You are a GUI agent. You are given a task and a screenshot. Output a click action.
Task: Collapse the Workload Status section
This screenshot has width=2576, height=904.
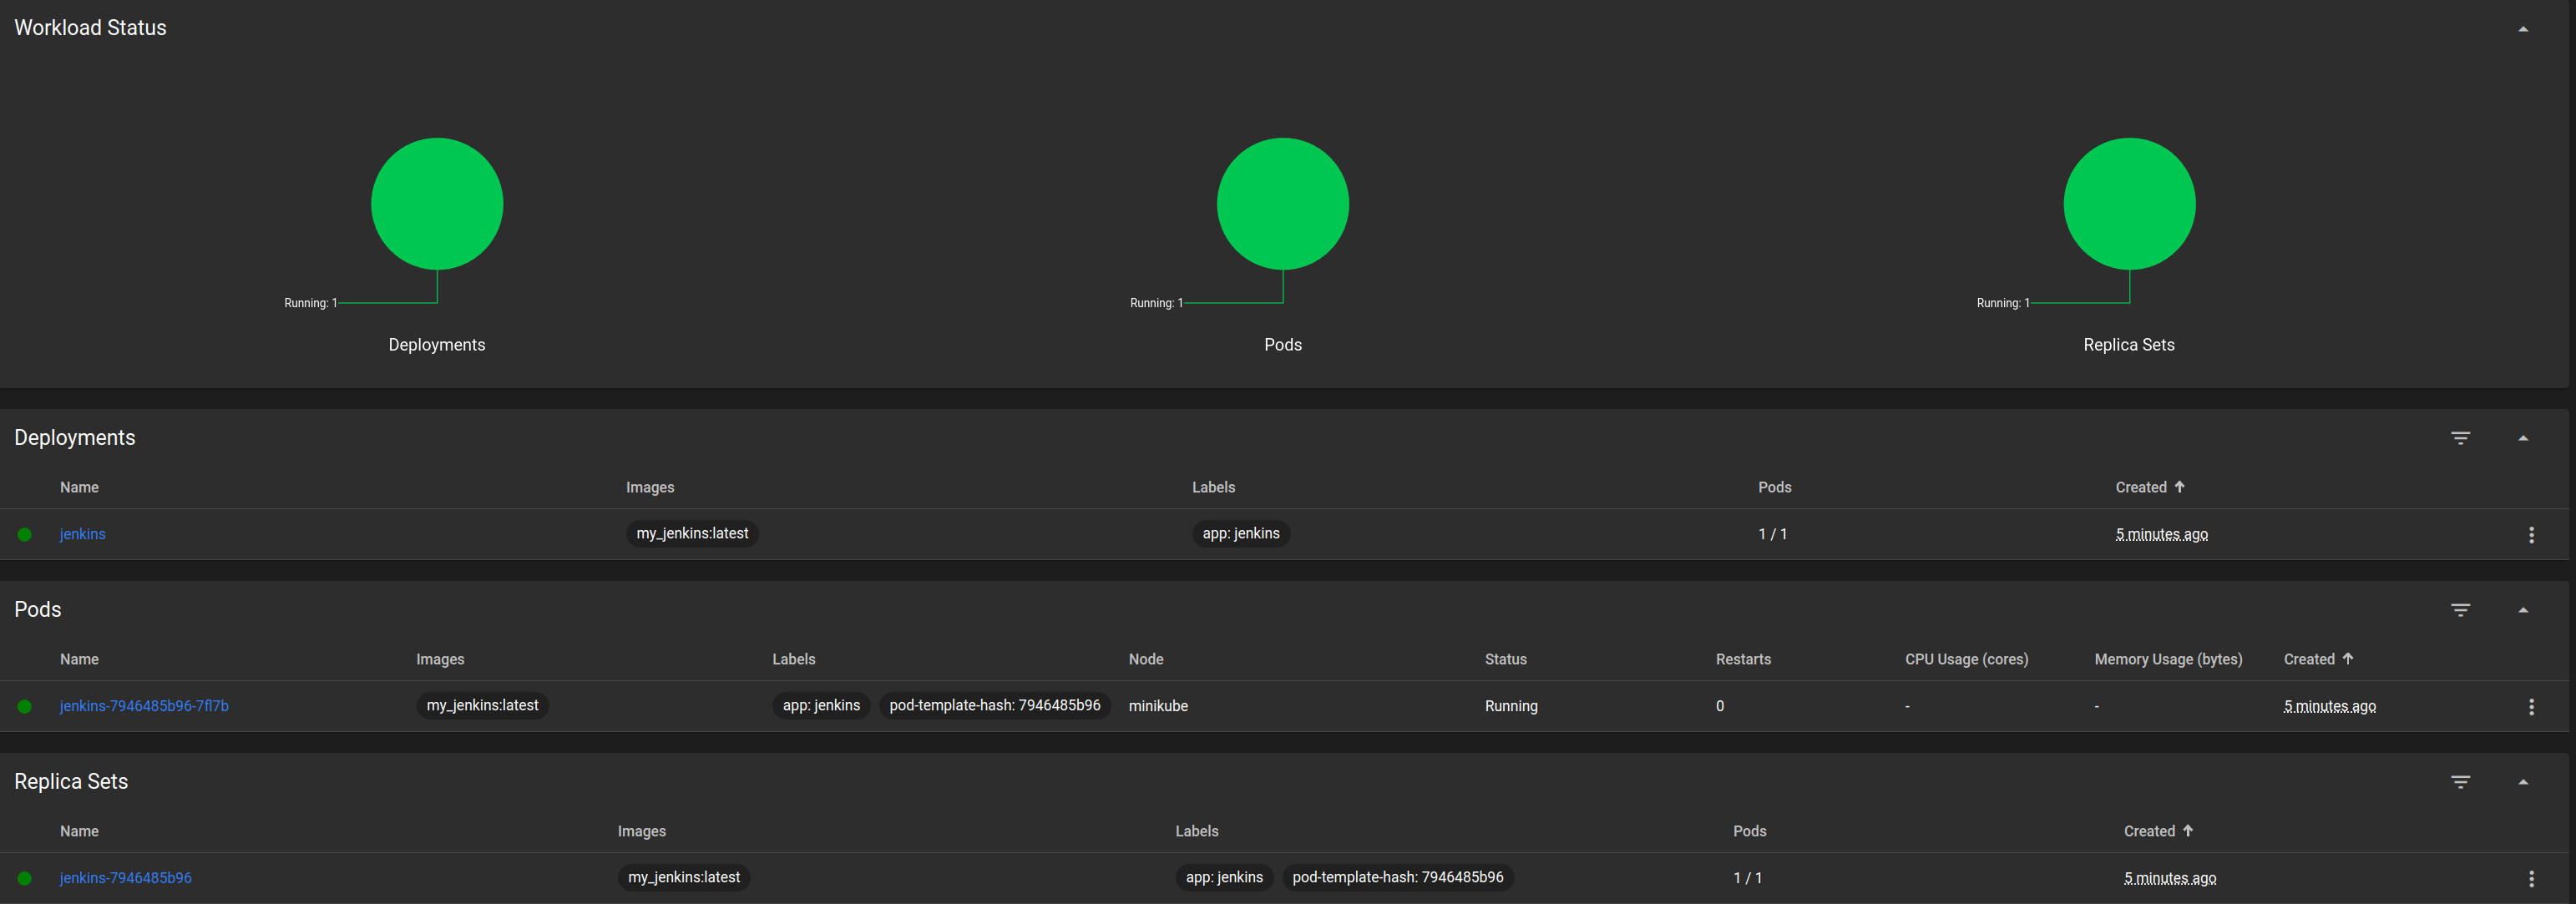coord(2522,29)
